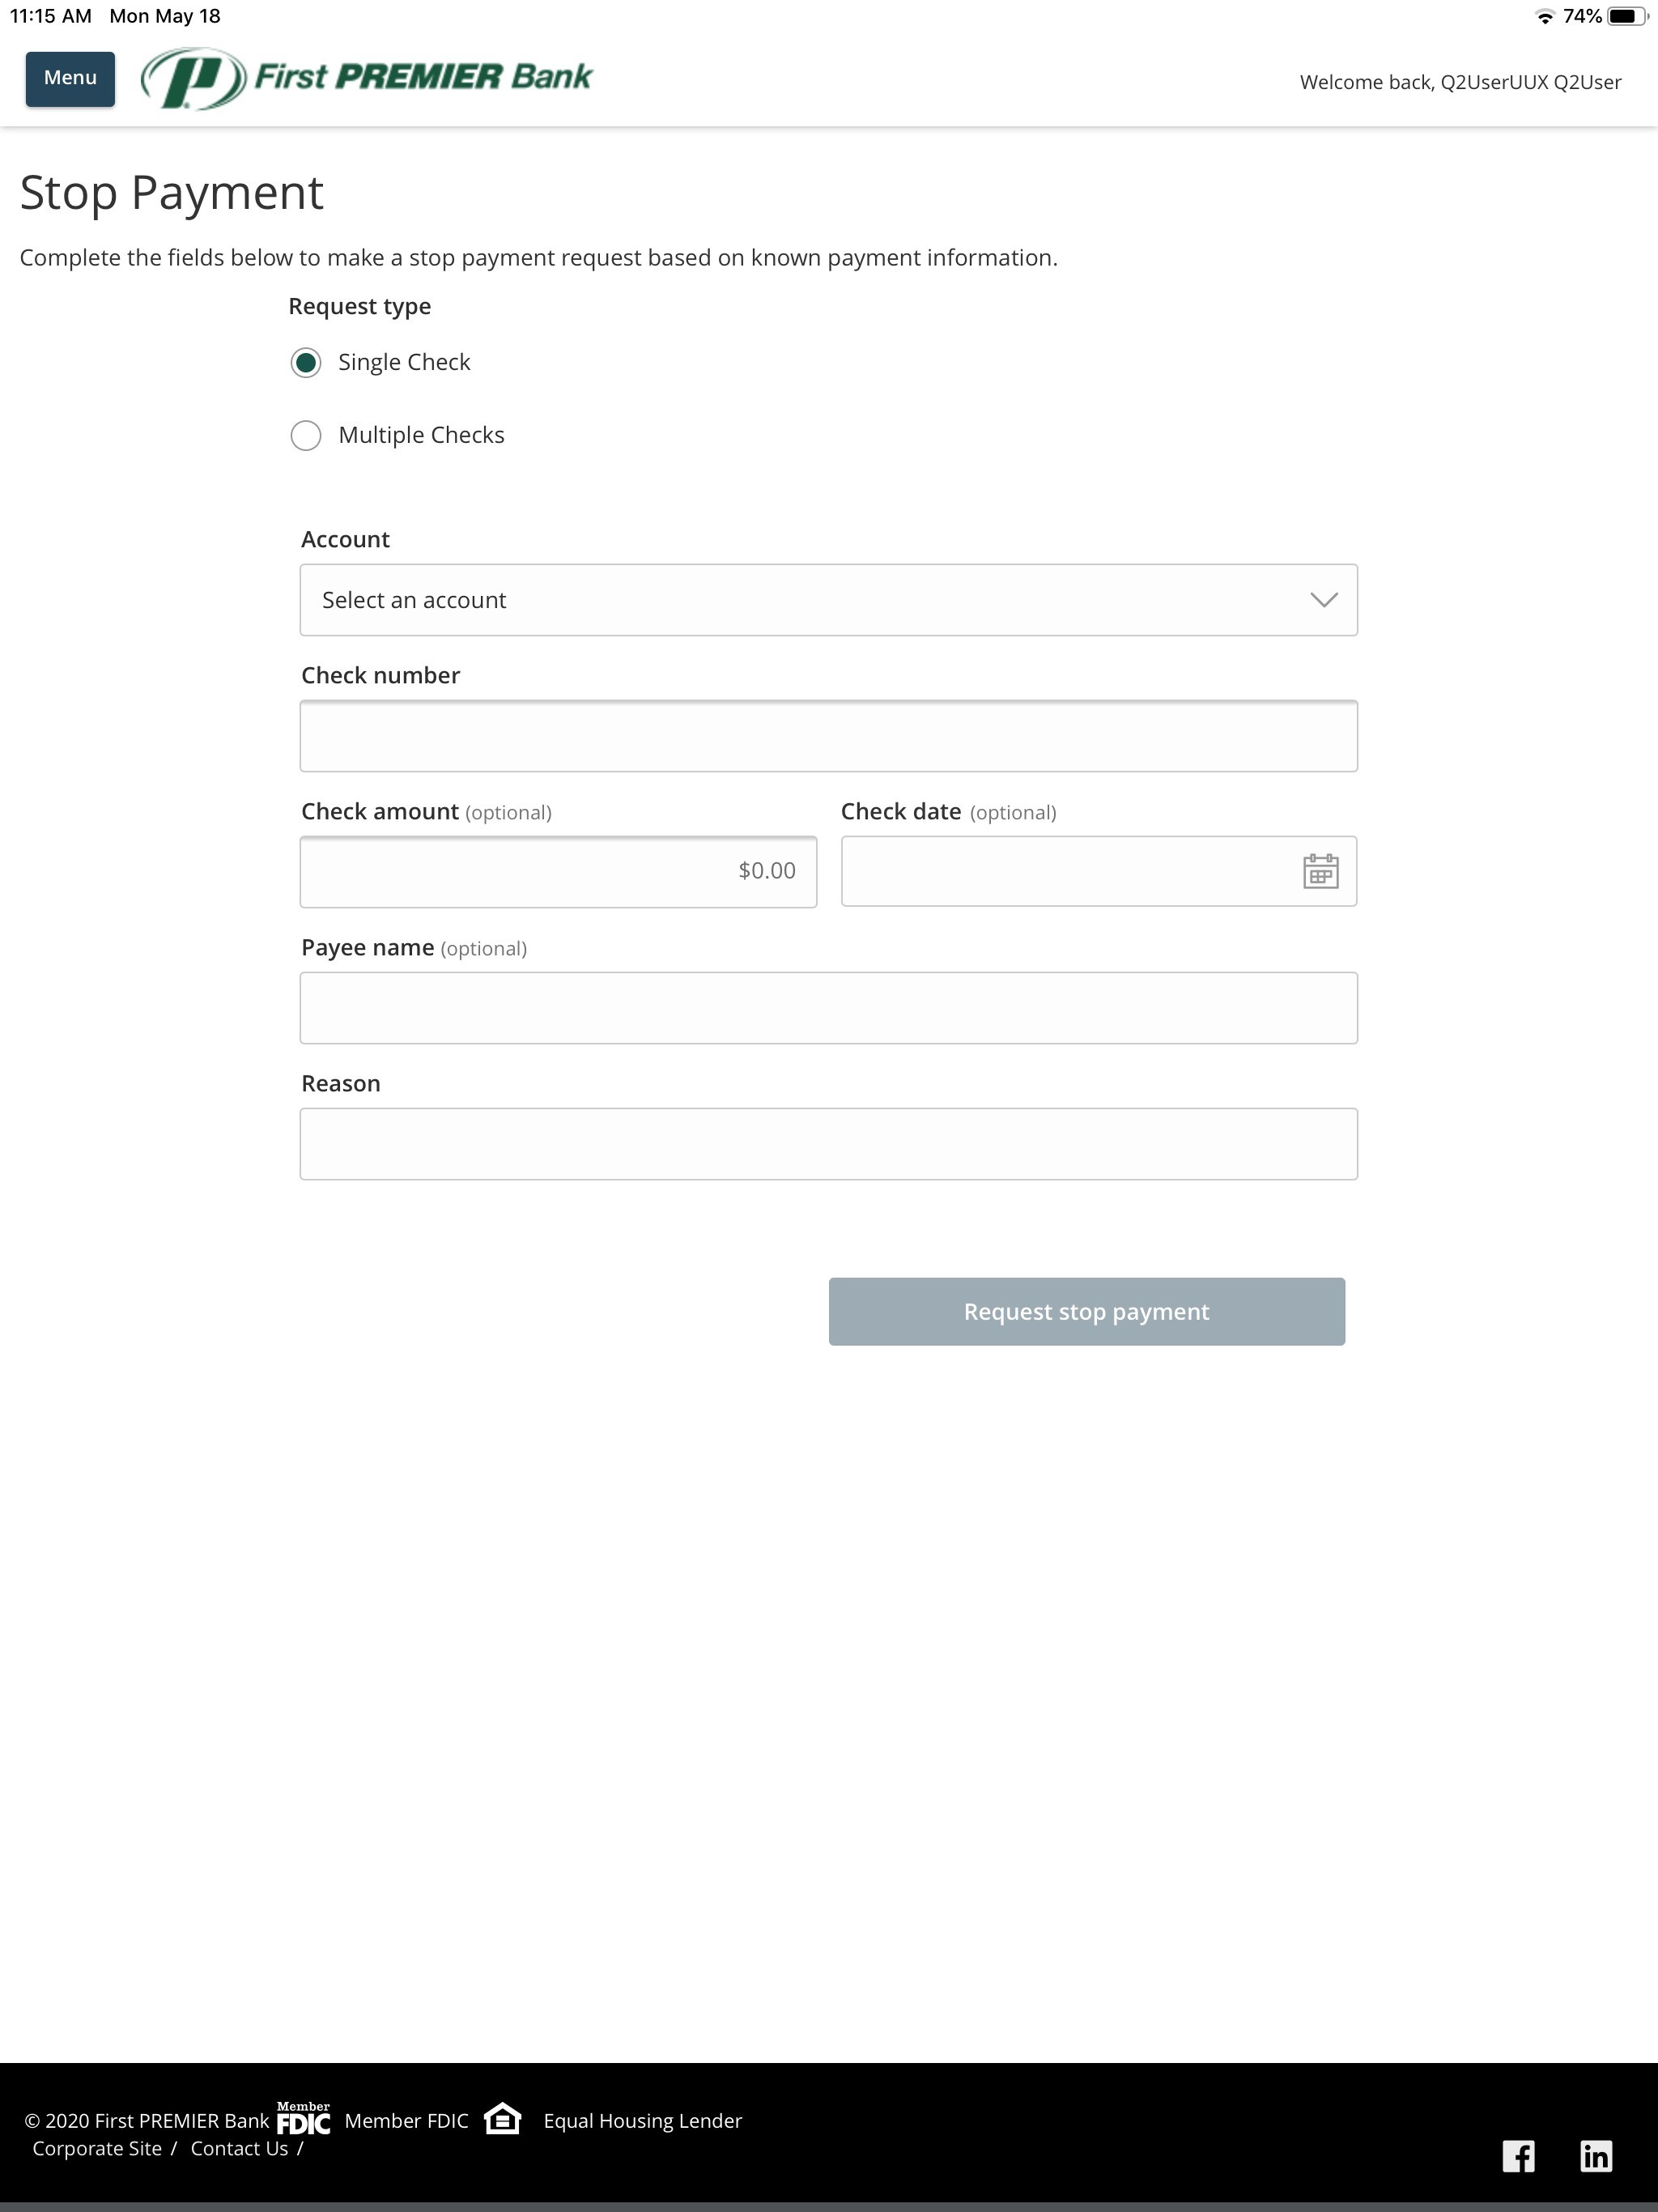Screen dimensions: 1658x2212
Task: Open the Corporate Site footer link
Action: [x=97, y=2149]
